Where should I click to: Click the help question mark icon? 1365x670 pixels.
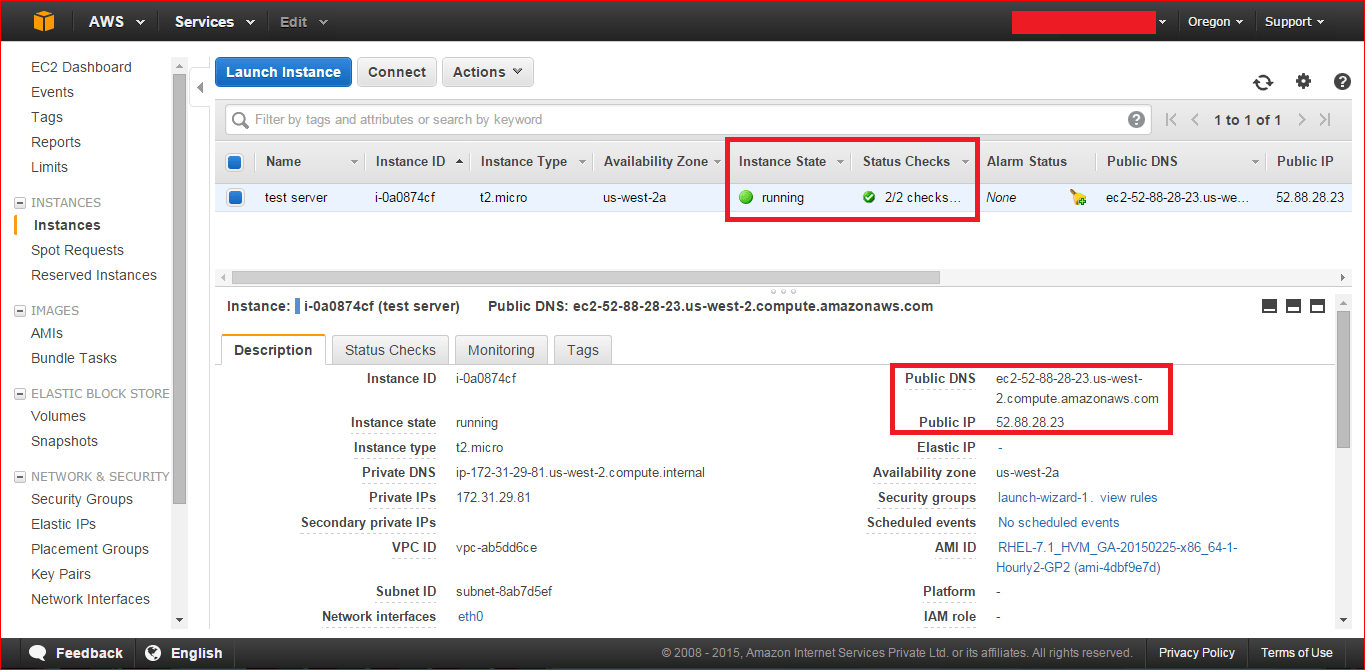click(1342, 82)
